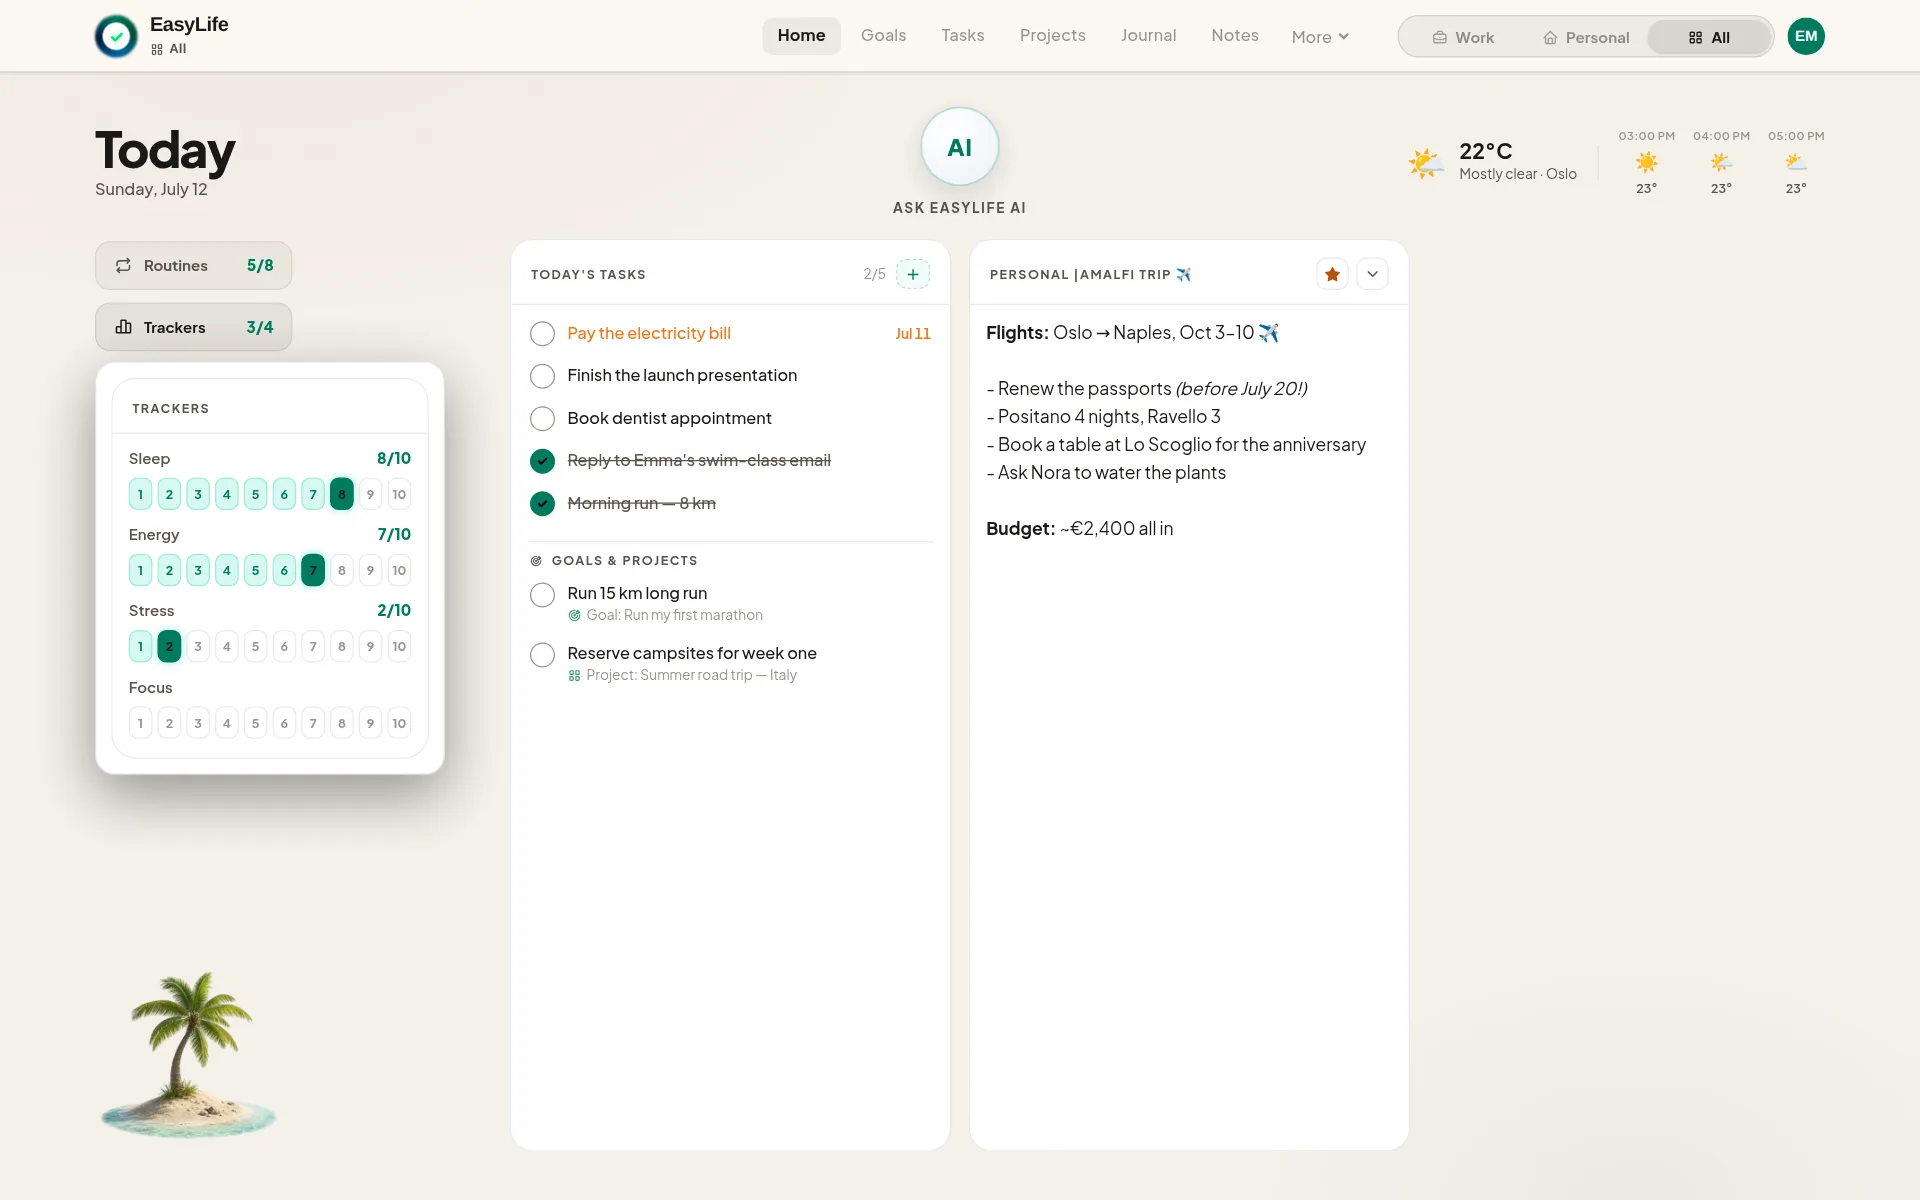The image size is (1920, 1200).
Task: Click the Jul 11 due date
Action: pos(913,334)
